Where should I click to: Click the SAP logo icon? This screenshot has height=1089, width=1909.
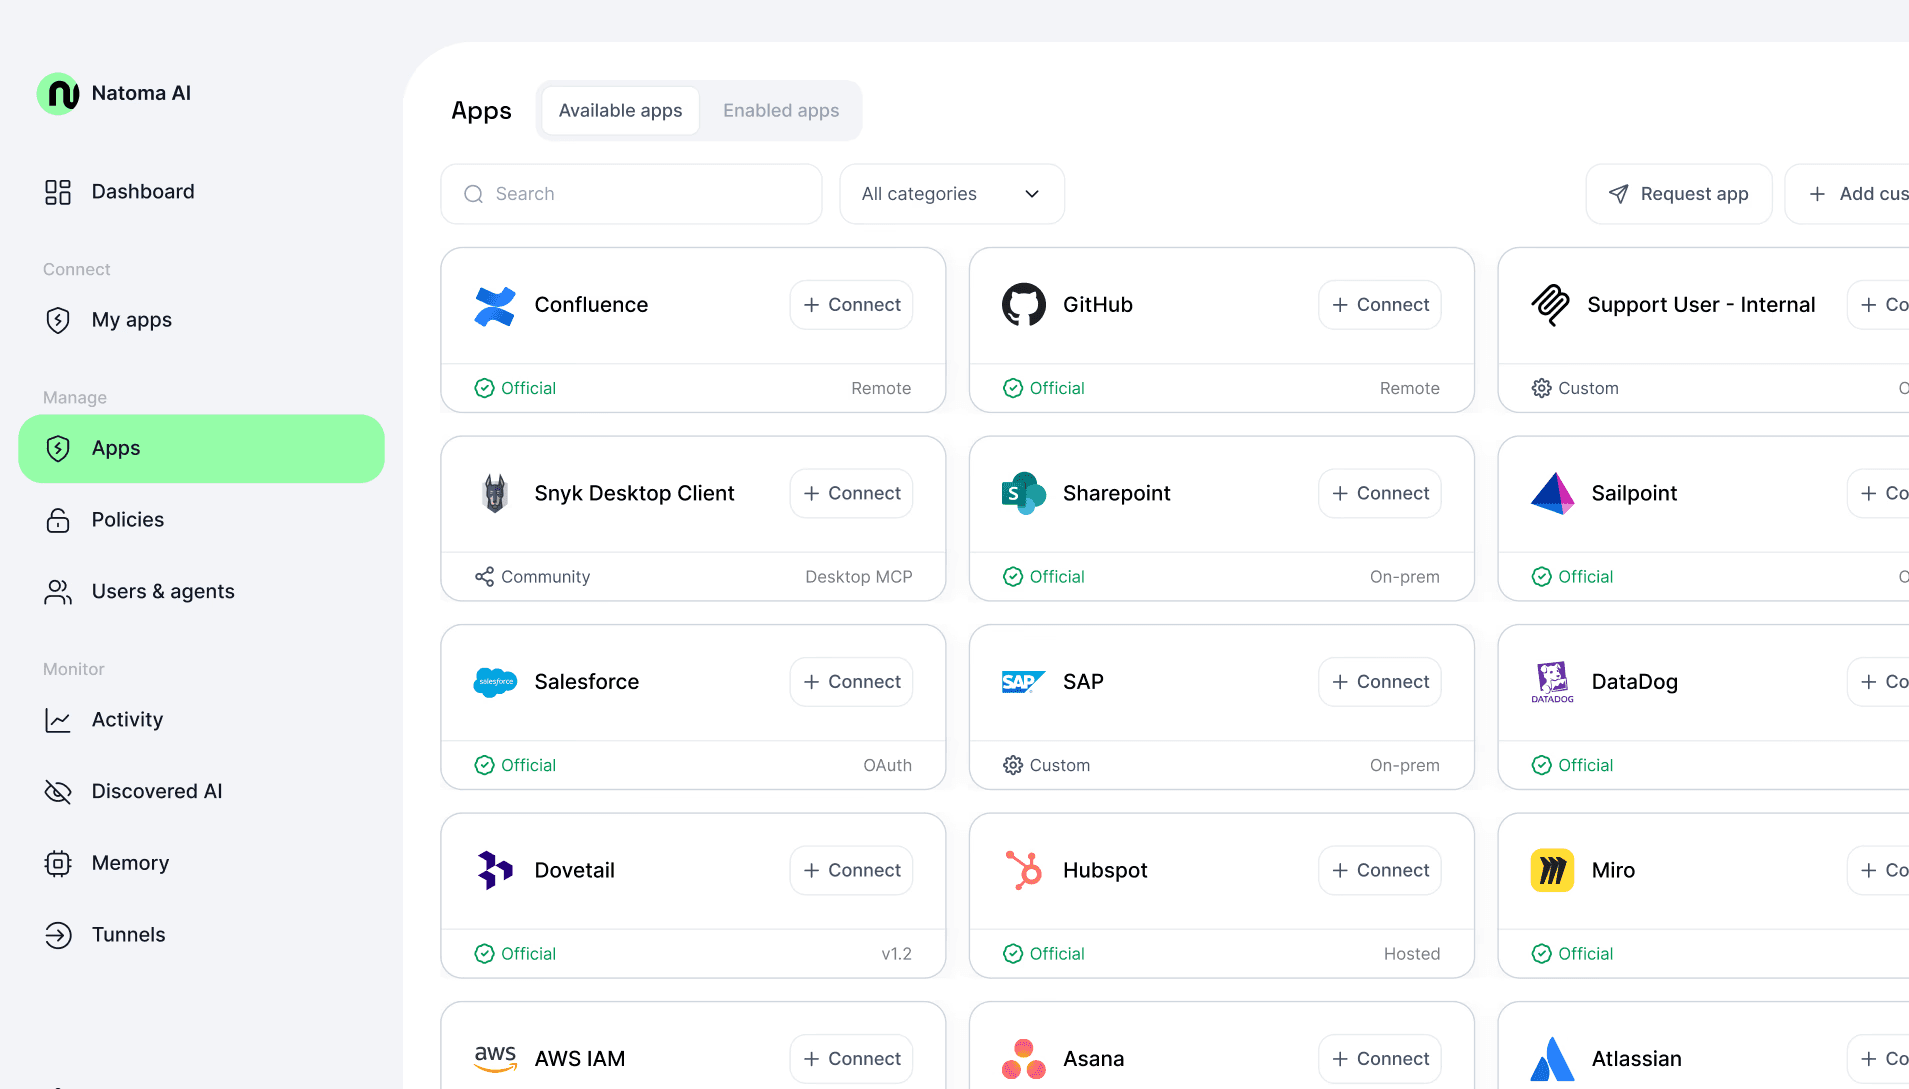click(x=1024, y=682)
